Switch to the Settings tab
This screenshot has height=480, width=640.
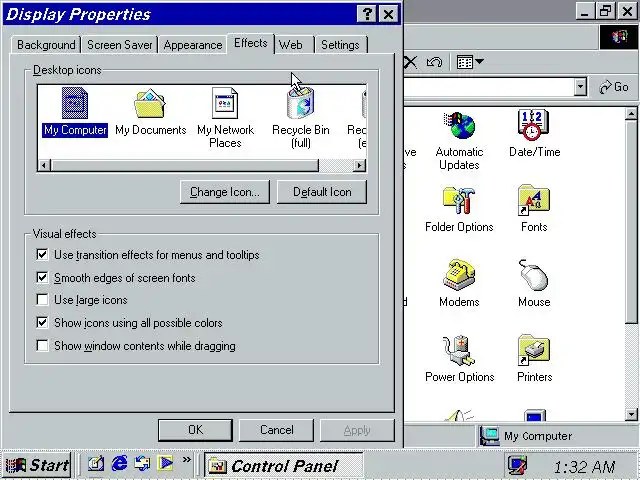[x=340, y=45]
